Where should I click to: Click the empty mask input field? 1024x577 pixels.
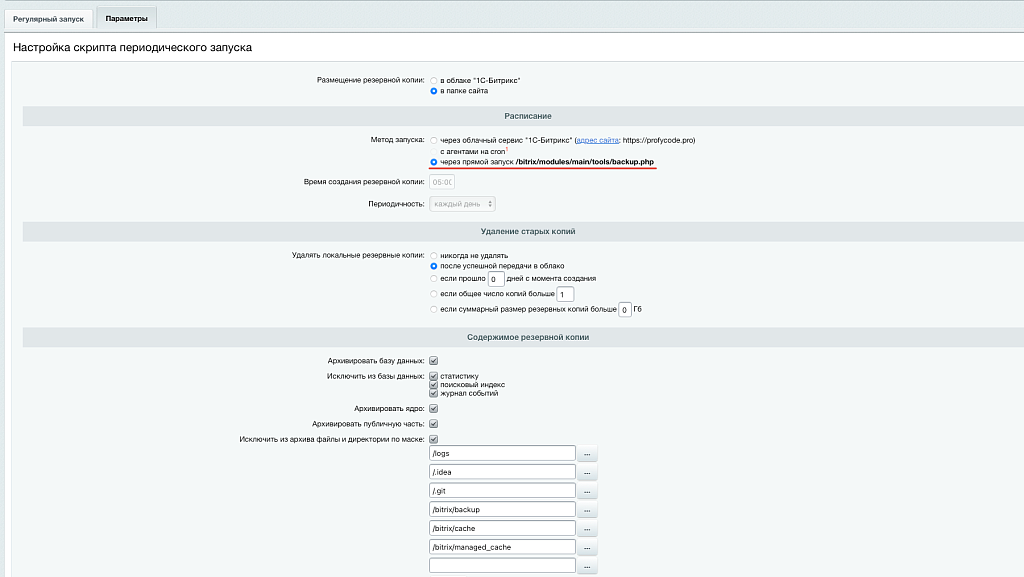[x=501, y=564]
